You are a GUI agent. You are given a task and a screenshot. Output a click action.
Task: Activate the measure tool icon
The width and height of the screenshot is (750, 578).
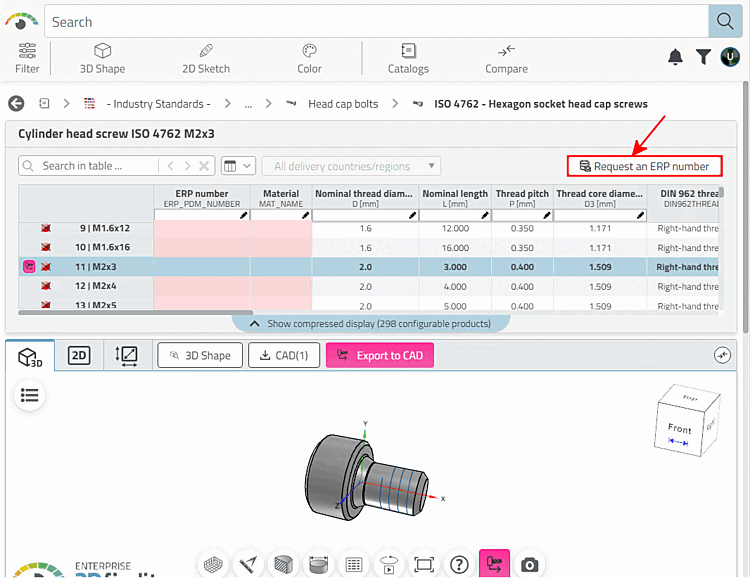(x=248, y=565)
